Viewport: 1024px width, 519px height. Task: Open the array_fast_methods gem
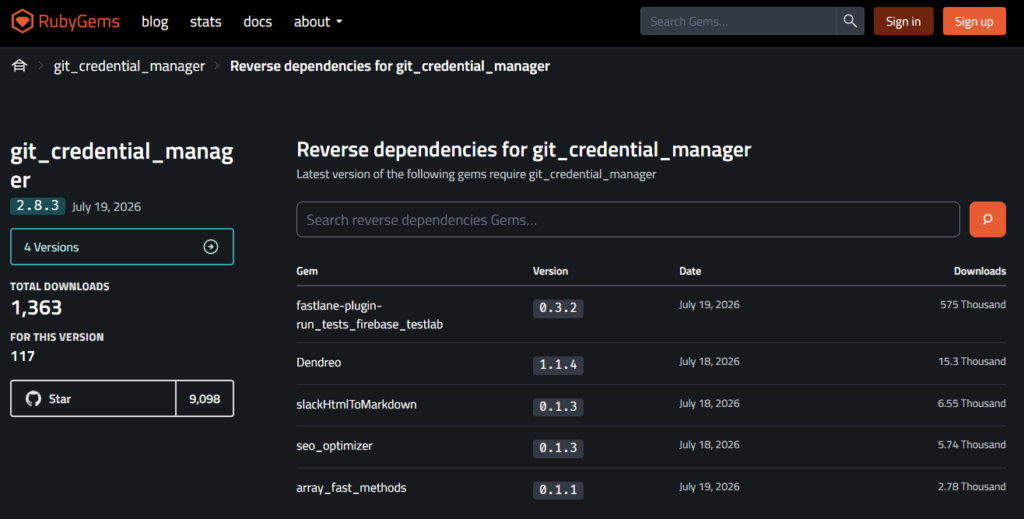coord(351,488)
